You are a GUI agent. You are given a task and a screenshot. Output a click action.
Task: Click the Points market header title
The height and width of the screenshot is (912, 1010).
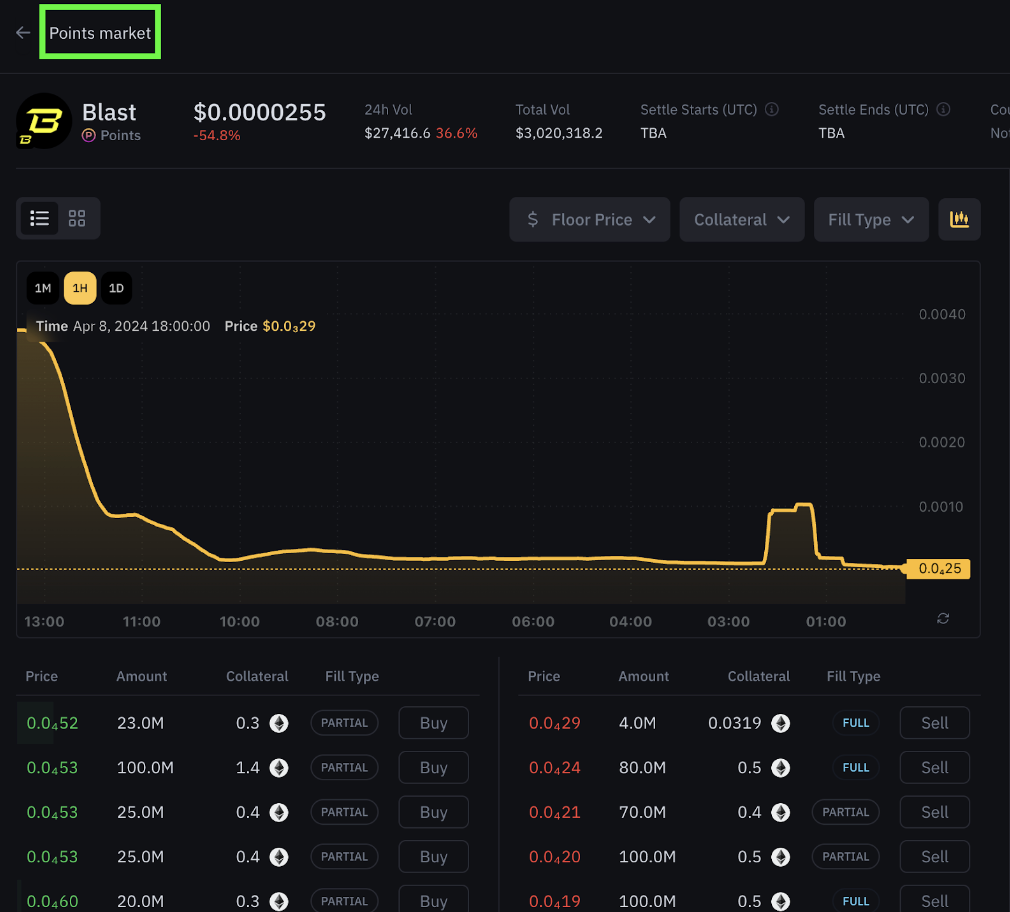pyautogui.click(x=100, y=33)
